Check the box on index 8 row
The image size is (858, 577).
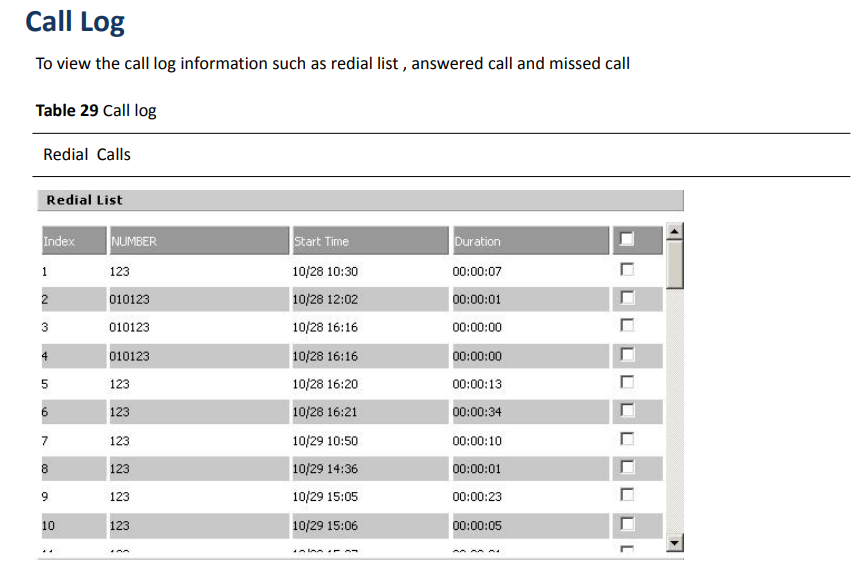pos(627,467)
